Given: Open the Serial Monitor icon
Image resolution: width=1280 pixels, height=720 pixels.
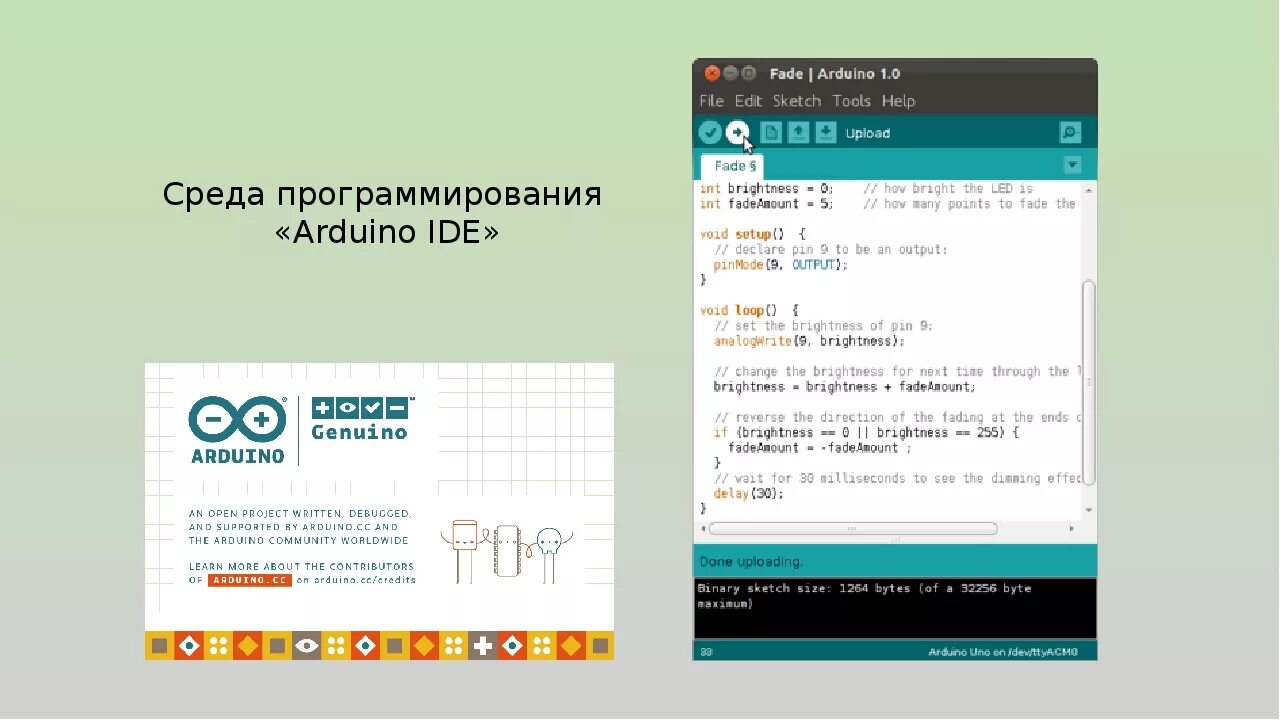Looking at the screenshot, I should [1070, 132].
